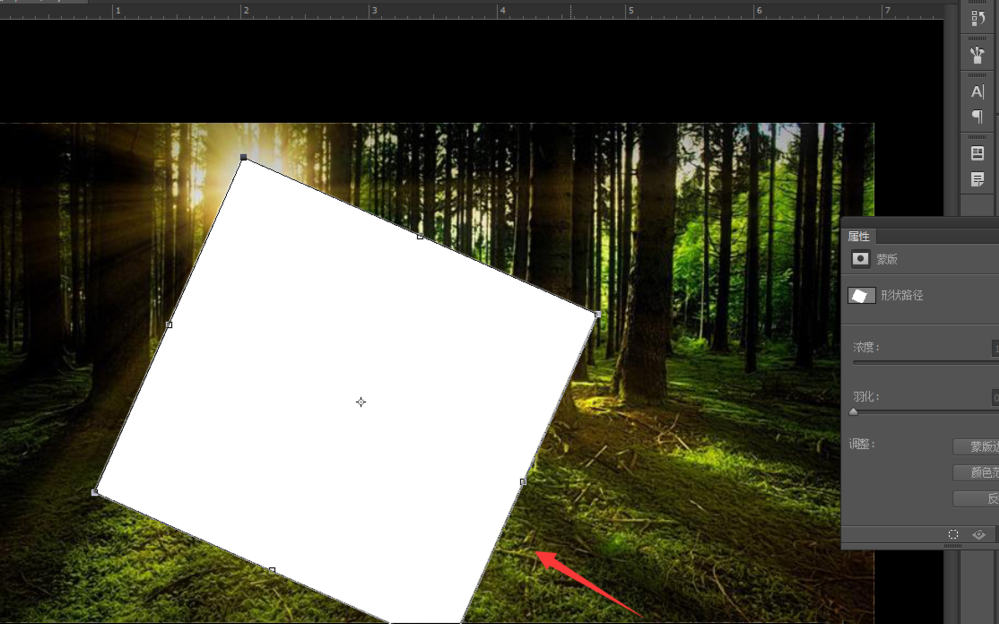Click the 蒙版边缘 button
This screenshot has width=999, height=624.
976,447
